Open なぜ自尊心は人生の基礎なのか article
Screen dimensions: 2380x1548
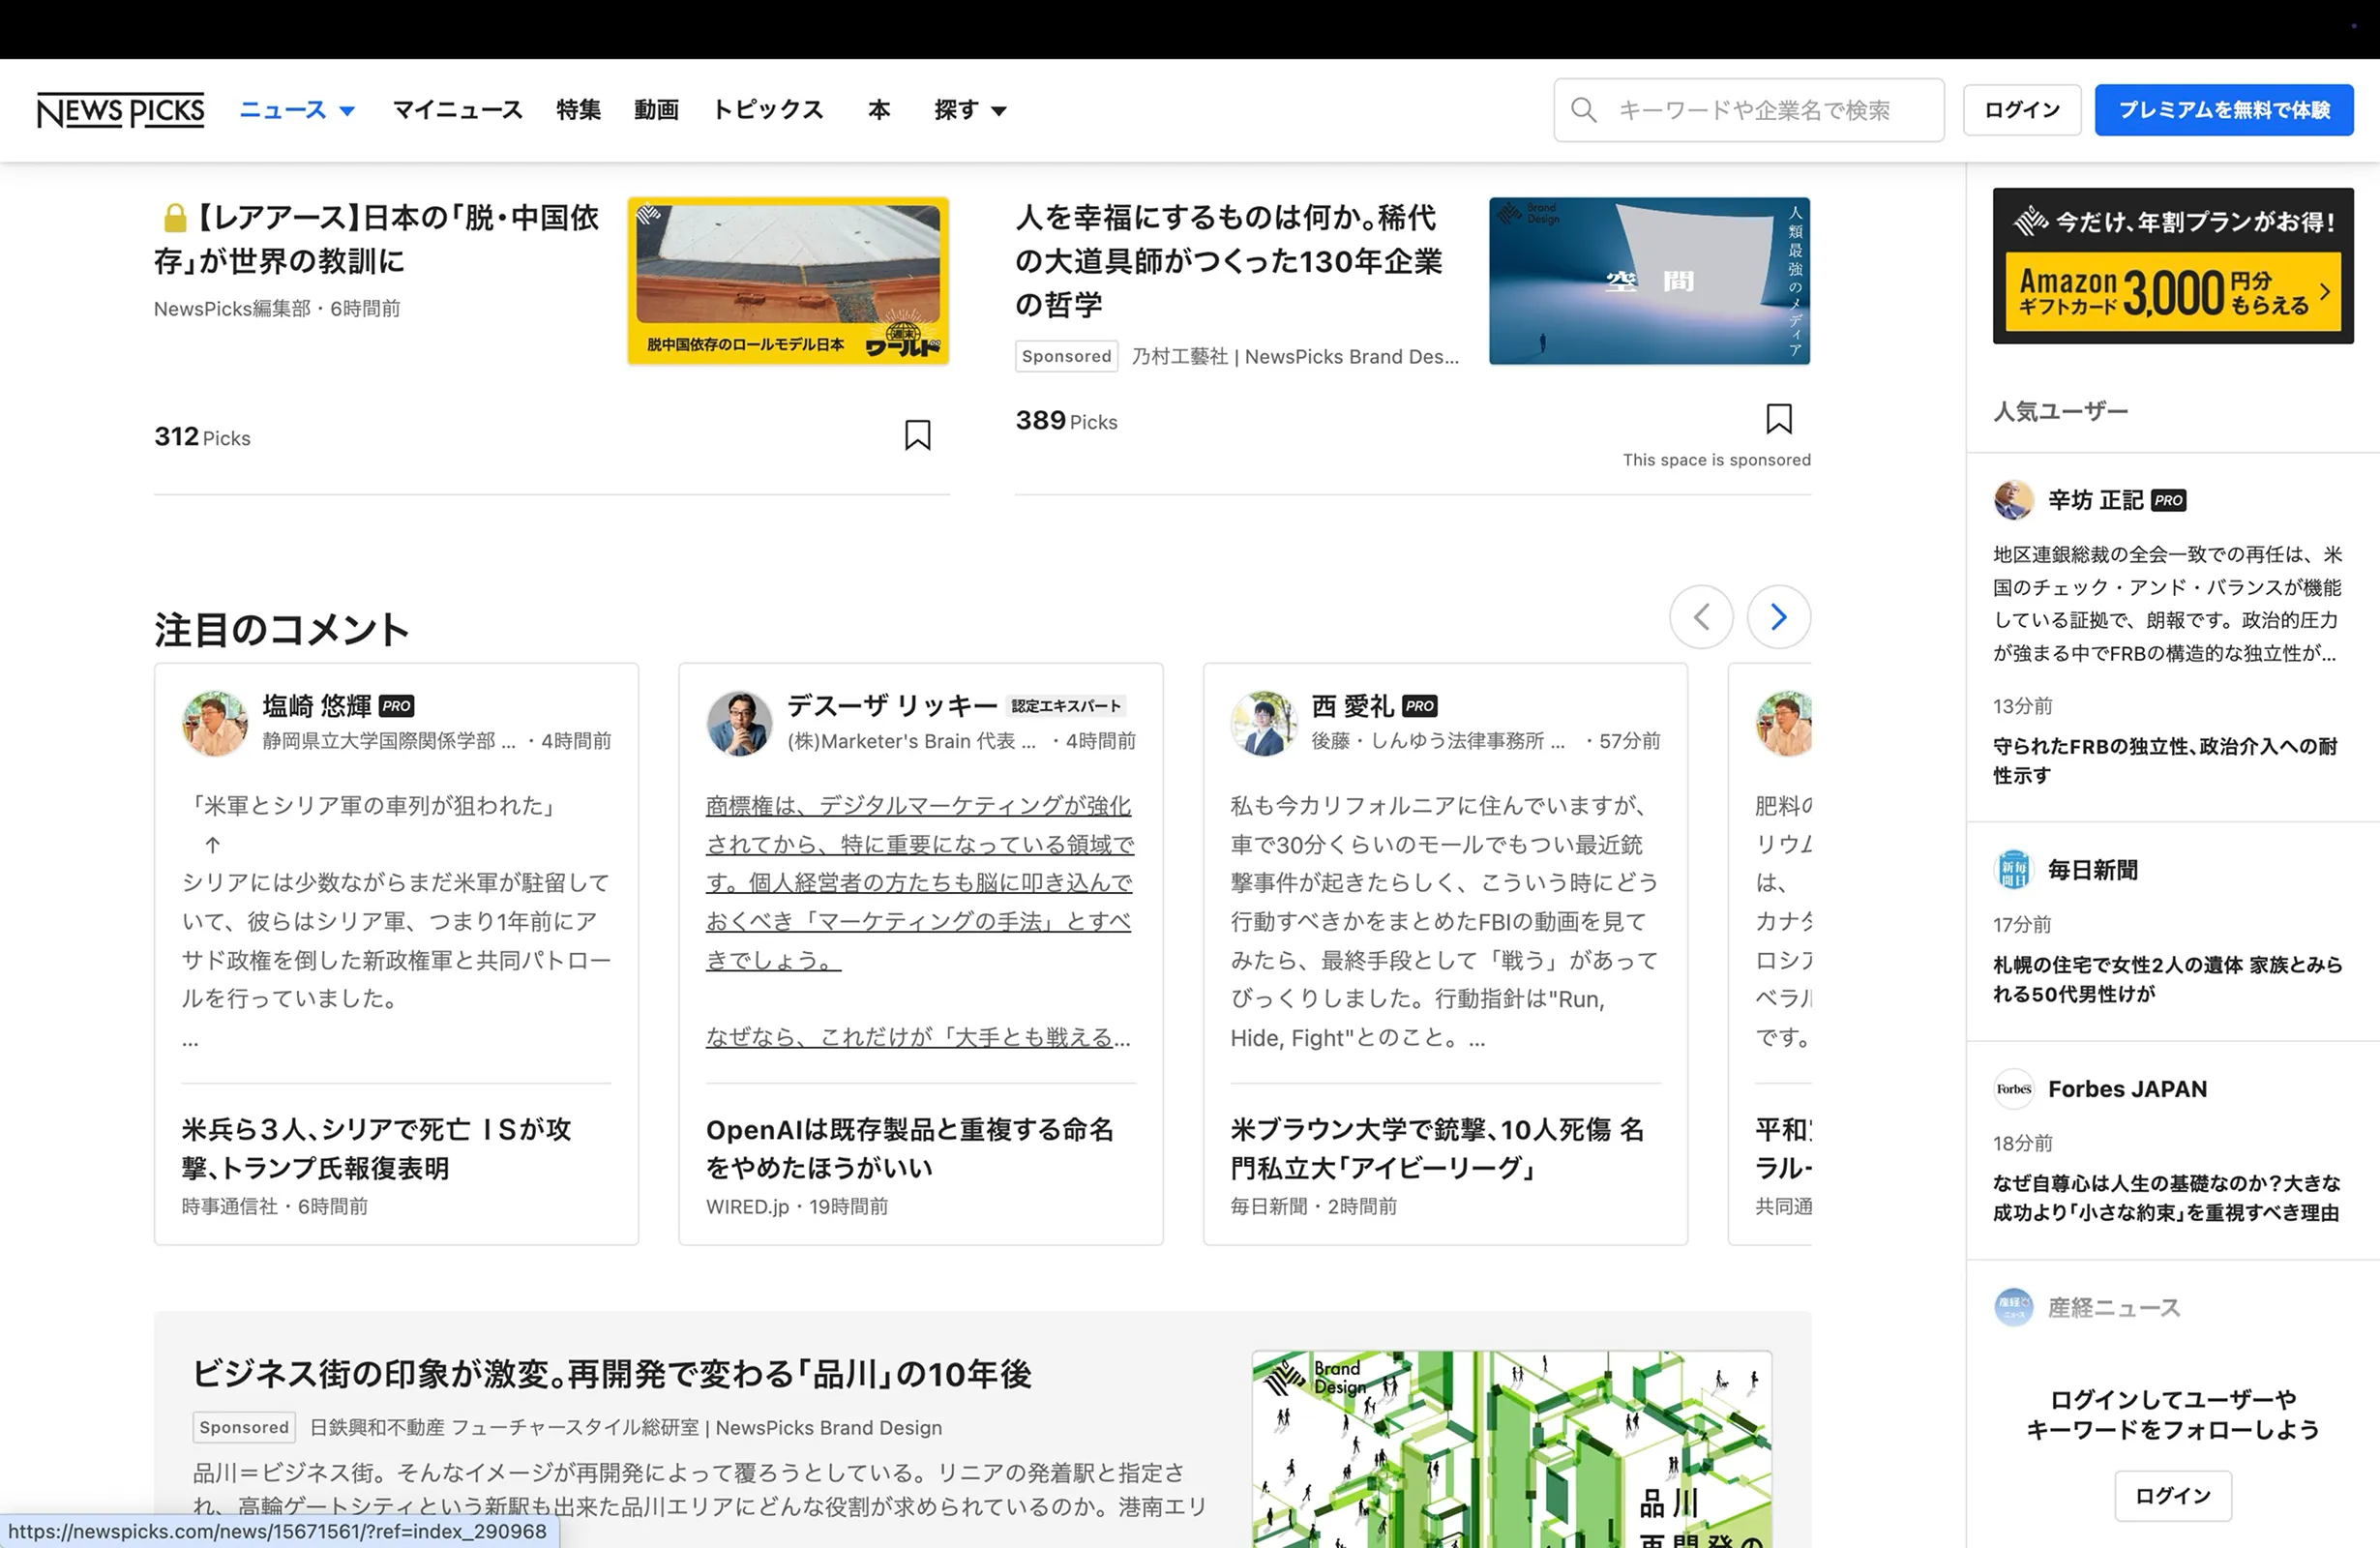[2166, 1198]
